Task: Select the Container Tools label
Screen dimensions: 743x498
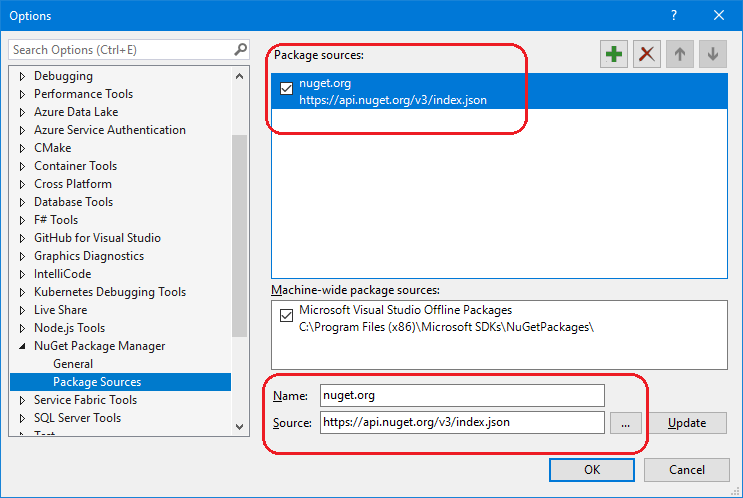Action: [75, 166]
